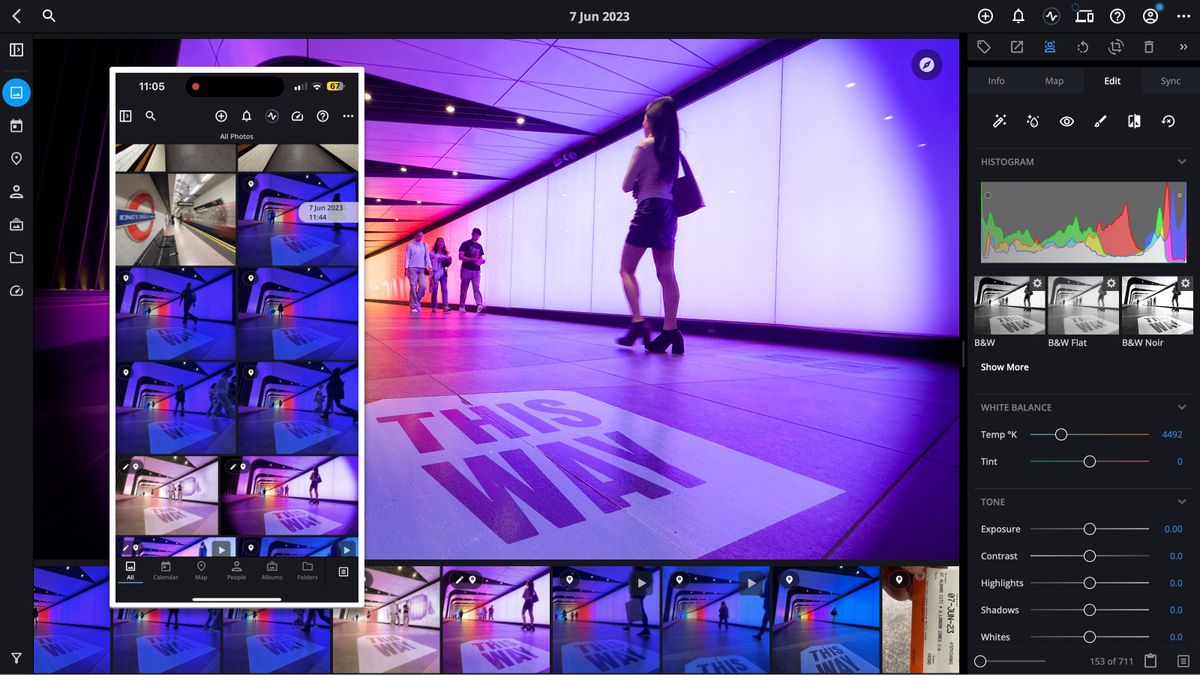The height and width of the screenshot is (675, 1200).
Task: Click the keyword tag icon
Action: [x=981, y=46]
